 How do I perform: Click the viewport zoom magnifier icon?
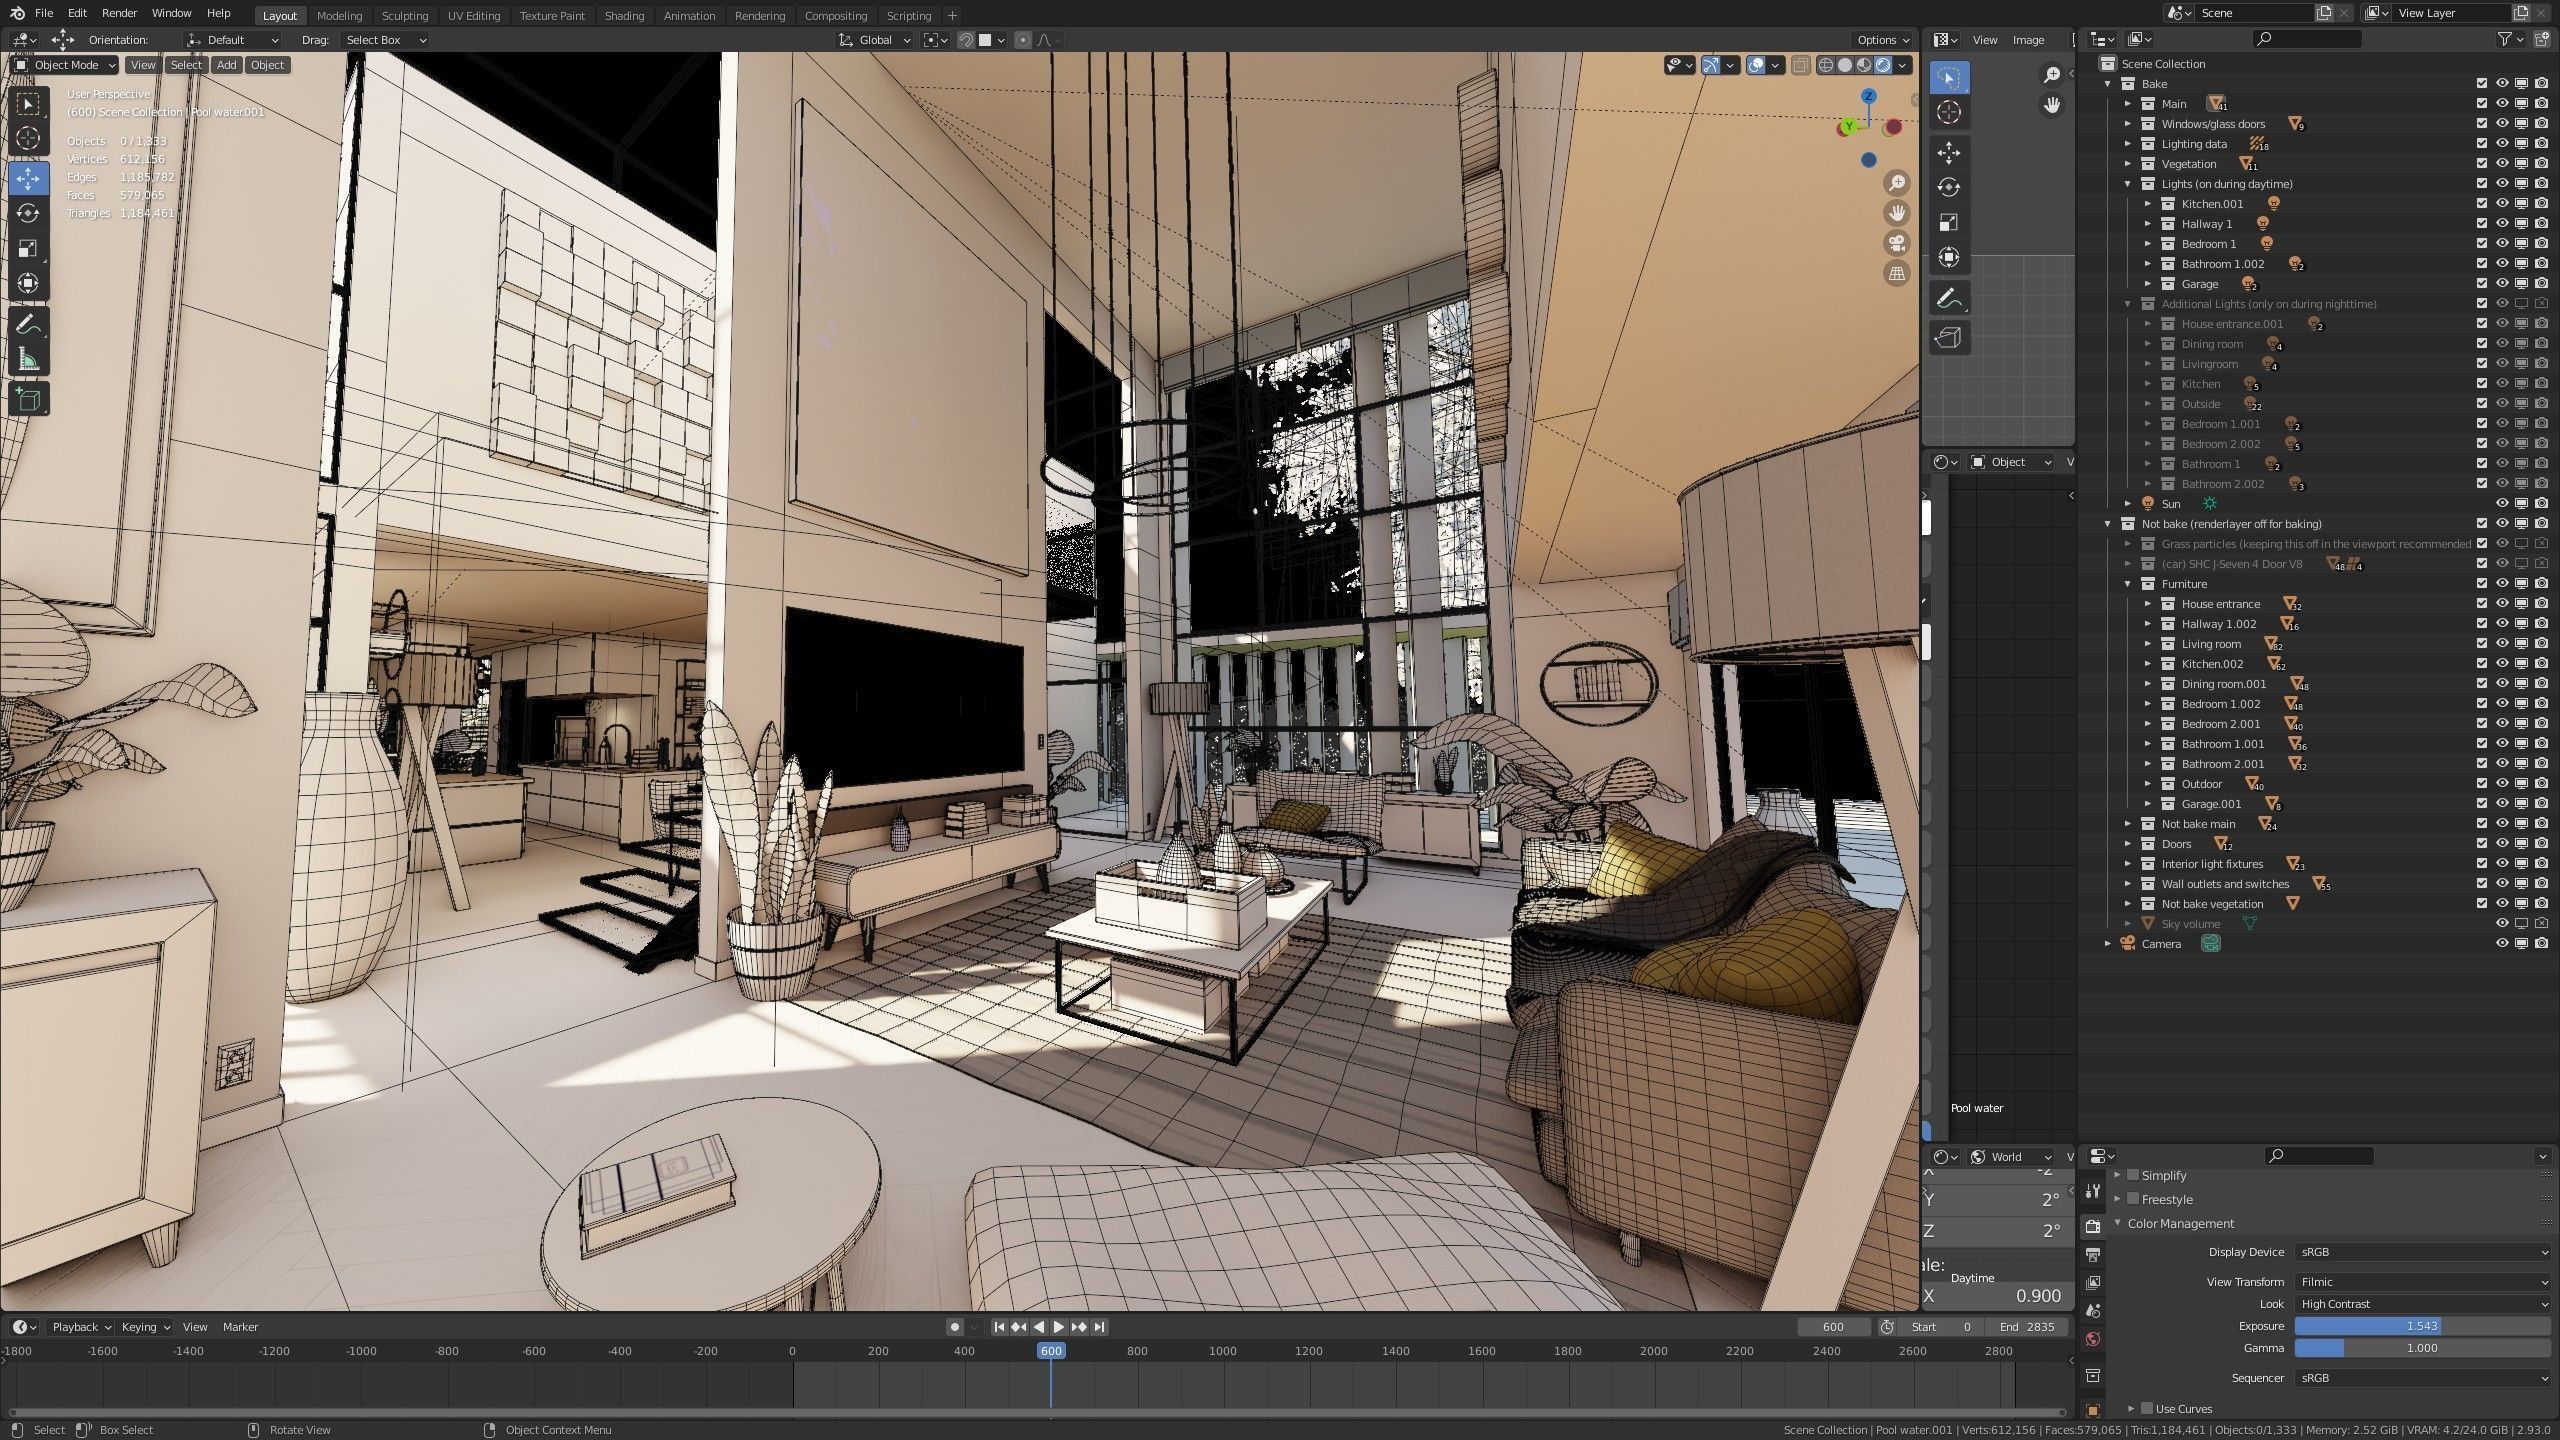coord(1896,183)
